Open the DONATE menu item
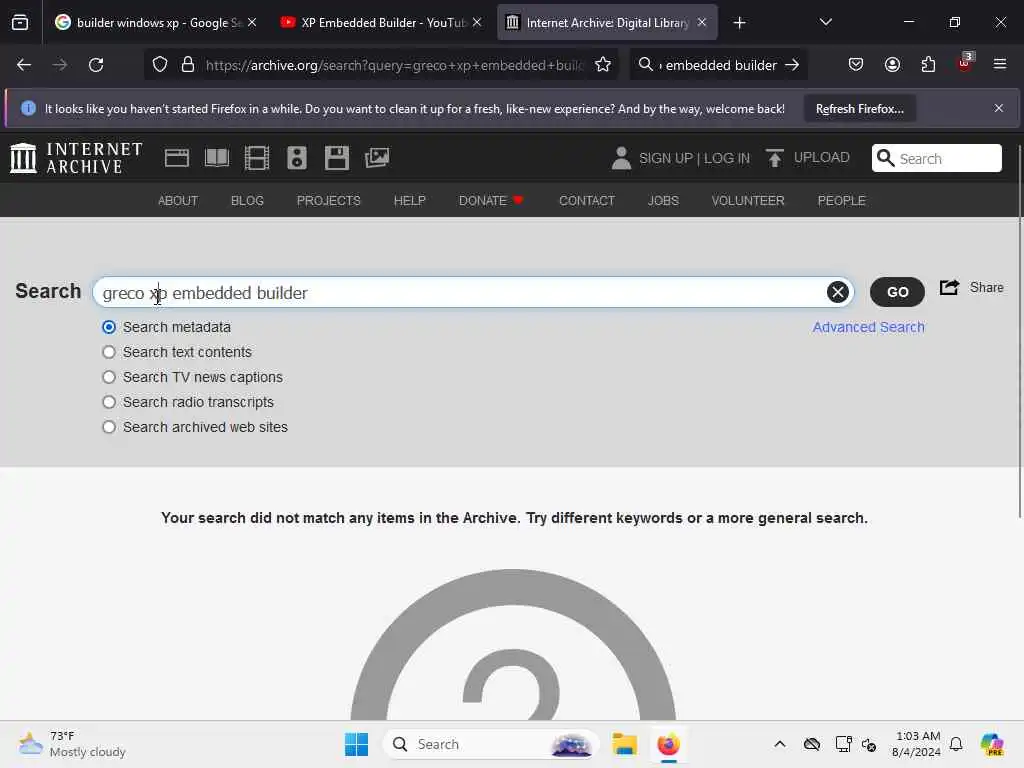This screenshot has height=768, width=1024. [490, 200]
